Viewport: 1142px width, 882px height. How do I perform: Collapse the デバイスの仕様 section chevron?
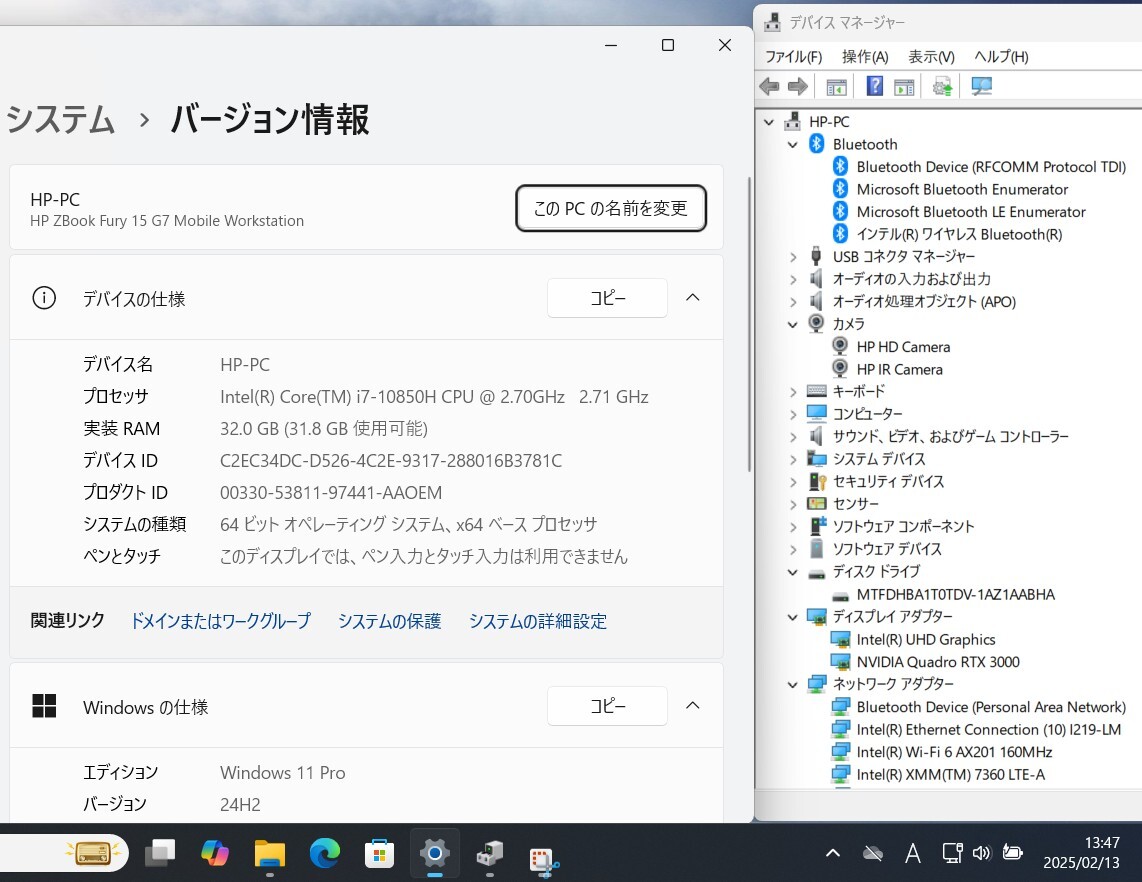click(692, 298)
